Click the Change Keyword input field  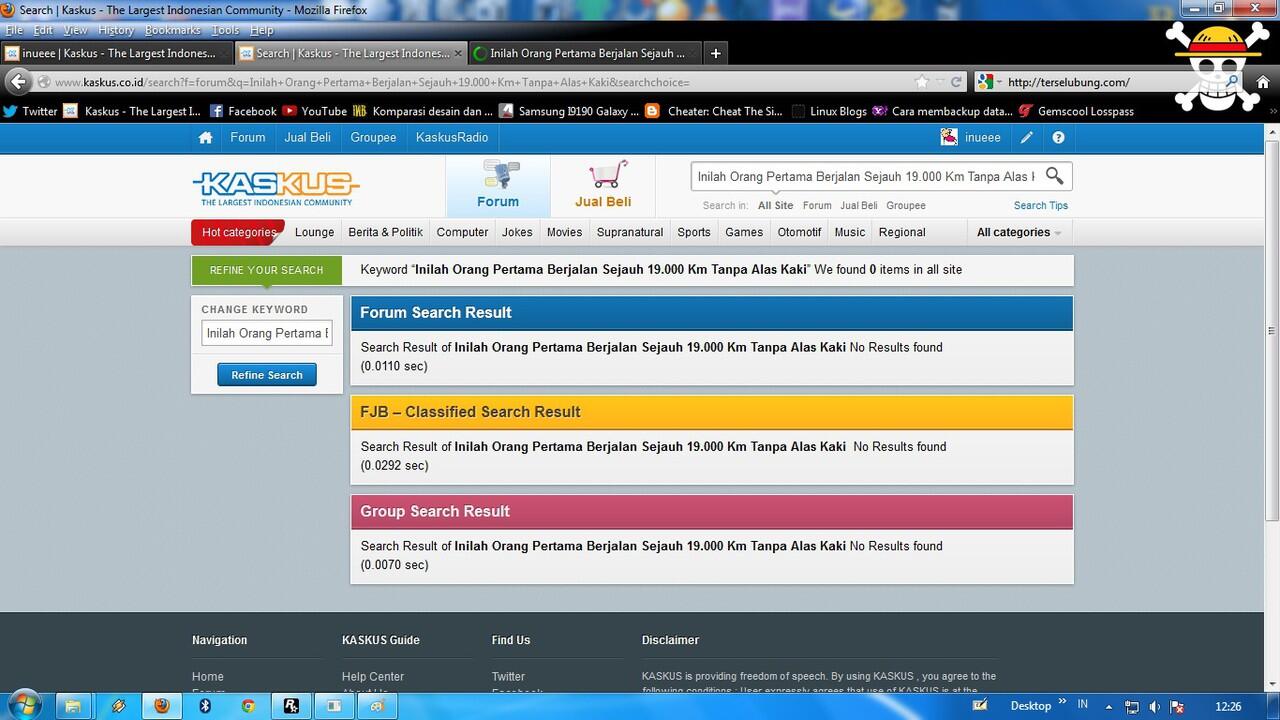pos(267,333)
